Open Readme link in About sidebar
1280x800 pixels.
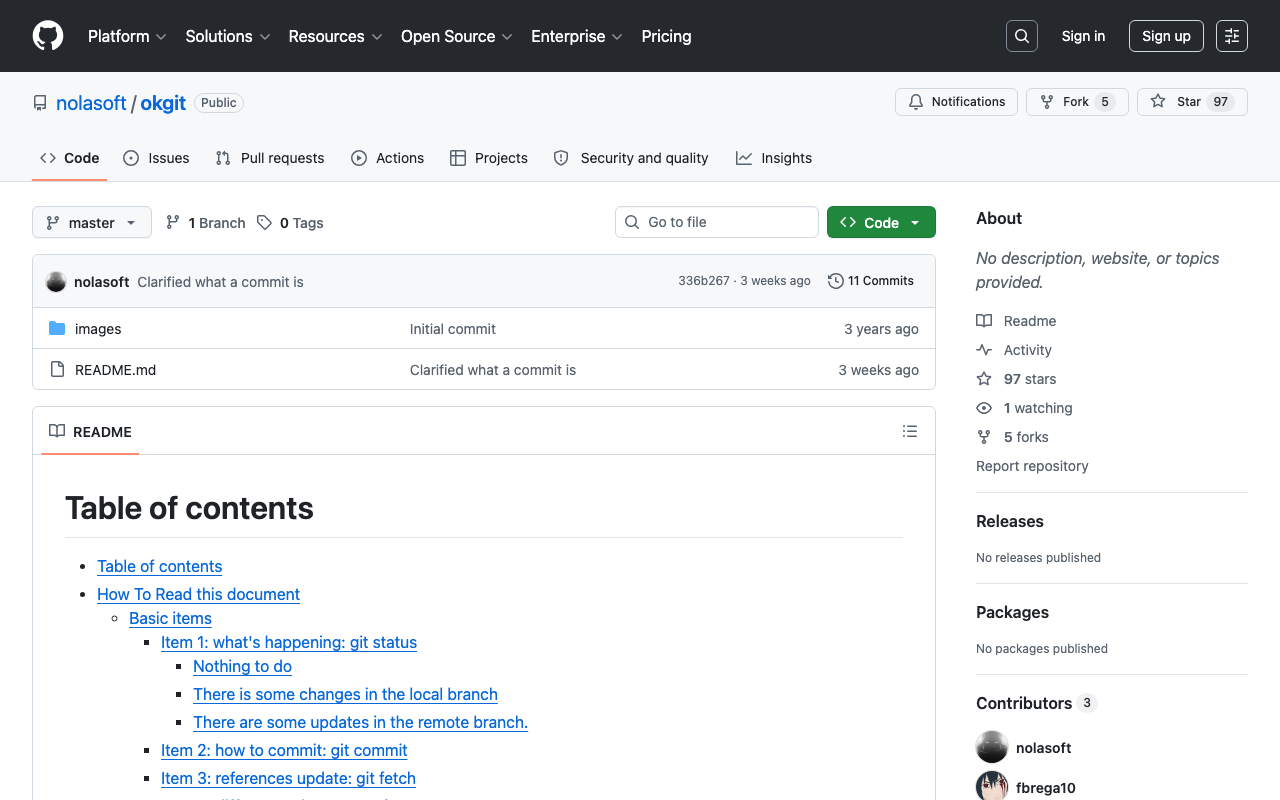coord(1016,321)
